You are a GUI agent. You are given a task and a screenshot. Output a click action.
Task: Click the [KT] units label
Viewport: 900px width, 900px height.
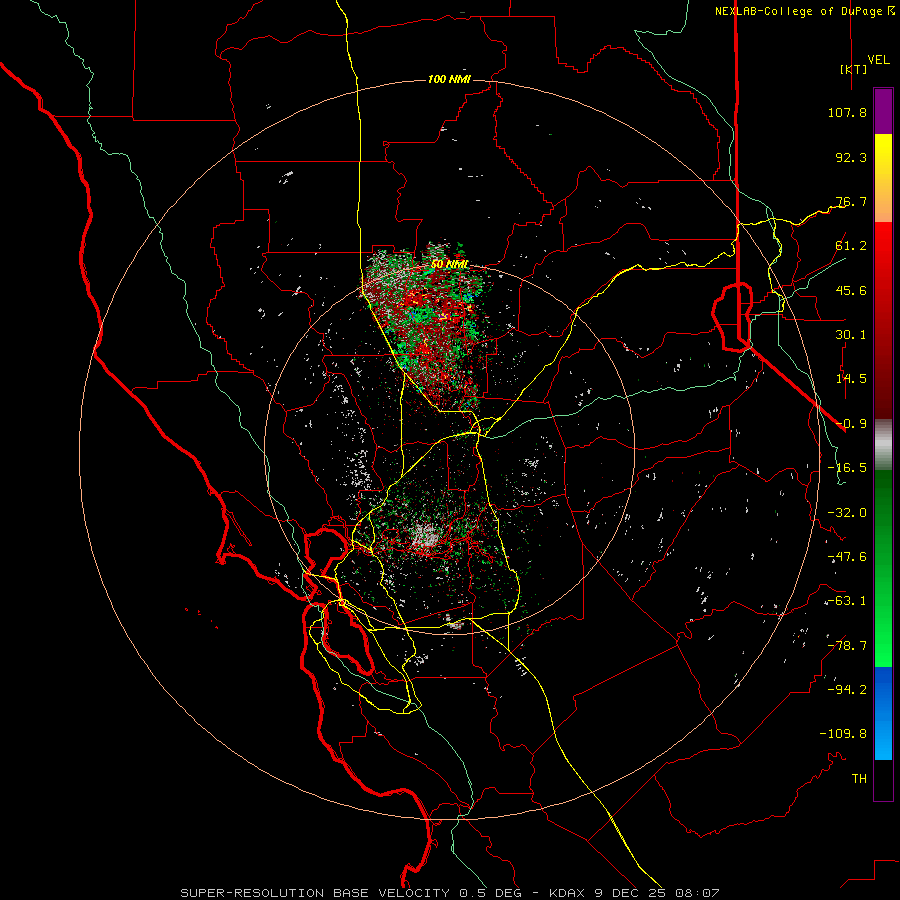click(854, 69)
